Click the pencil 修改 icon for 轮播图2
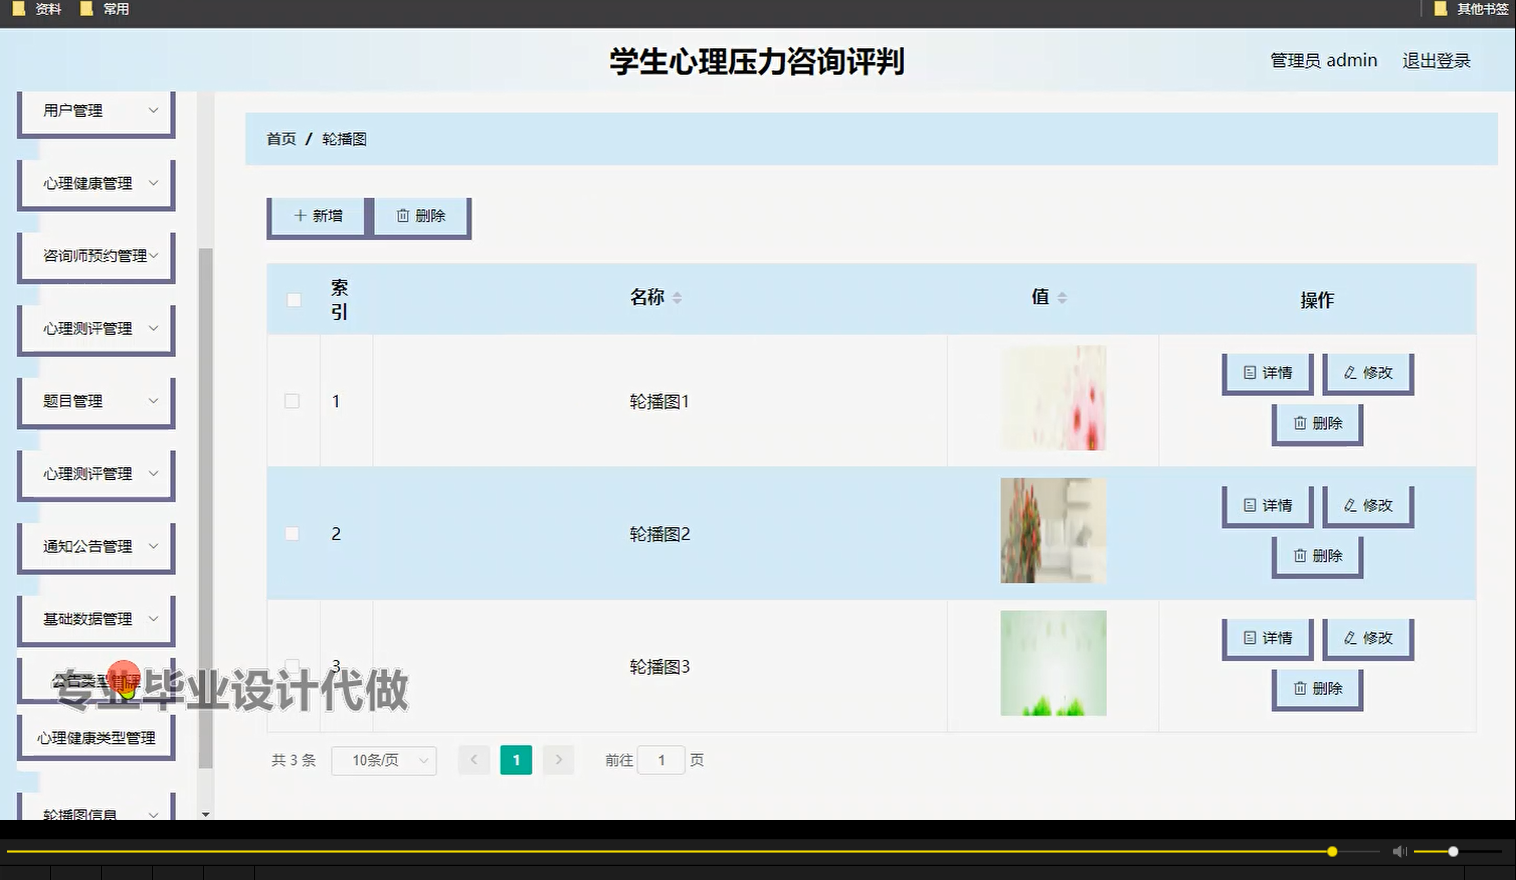This screenshot has height=880, width=1516. (1351, 505)
